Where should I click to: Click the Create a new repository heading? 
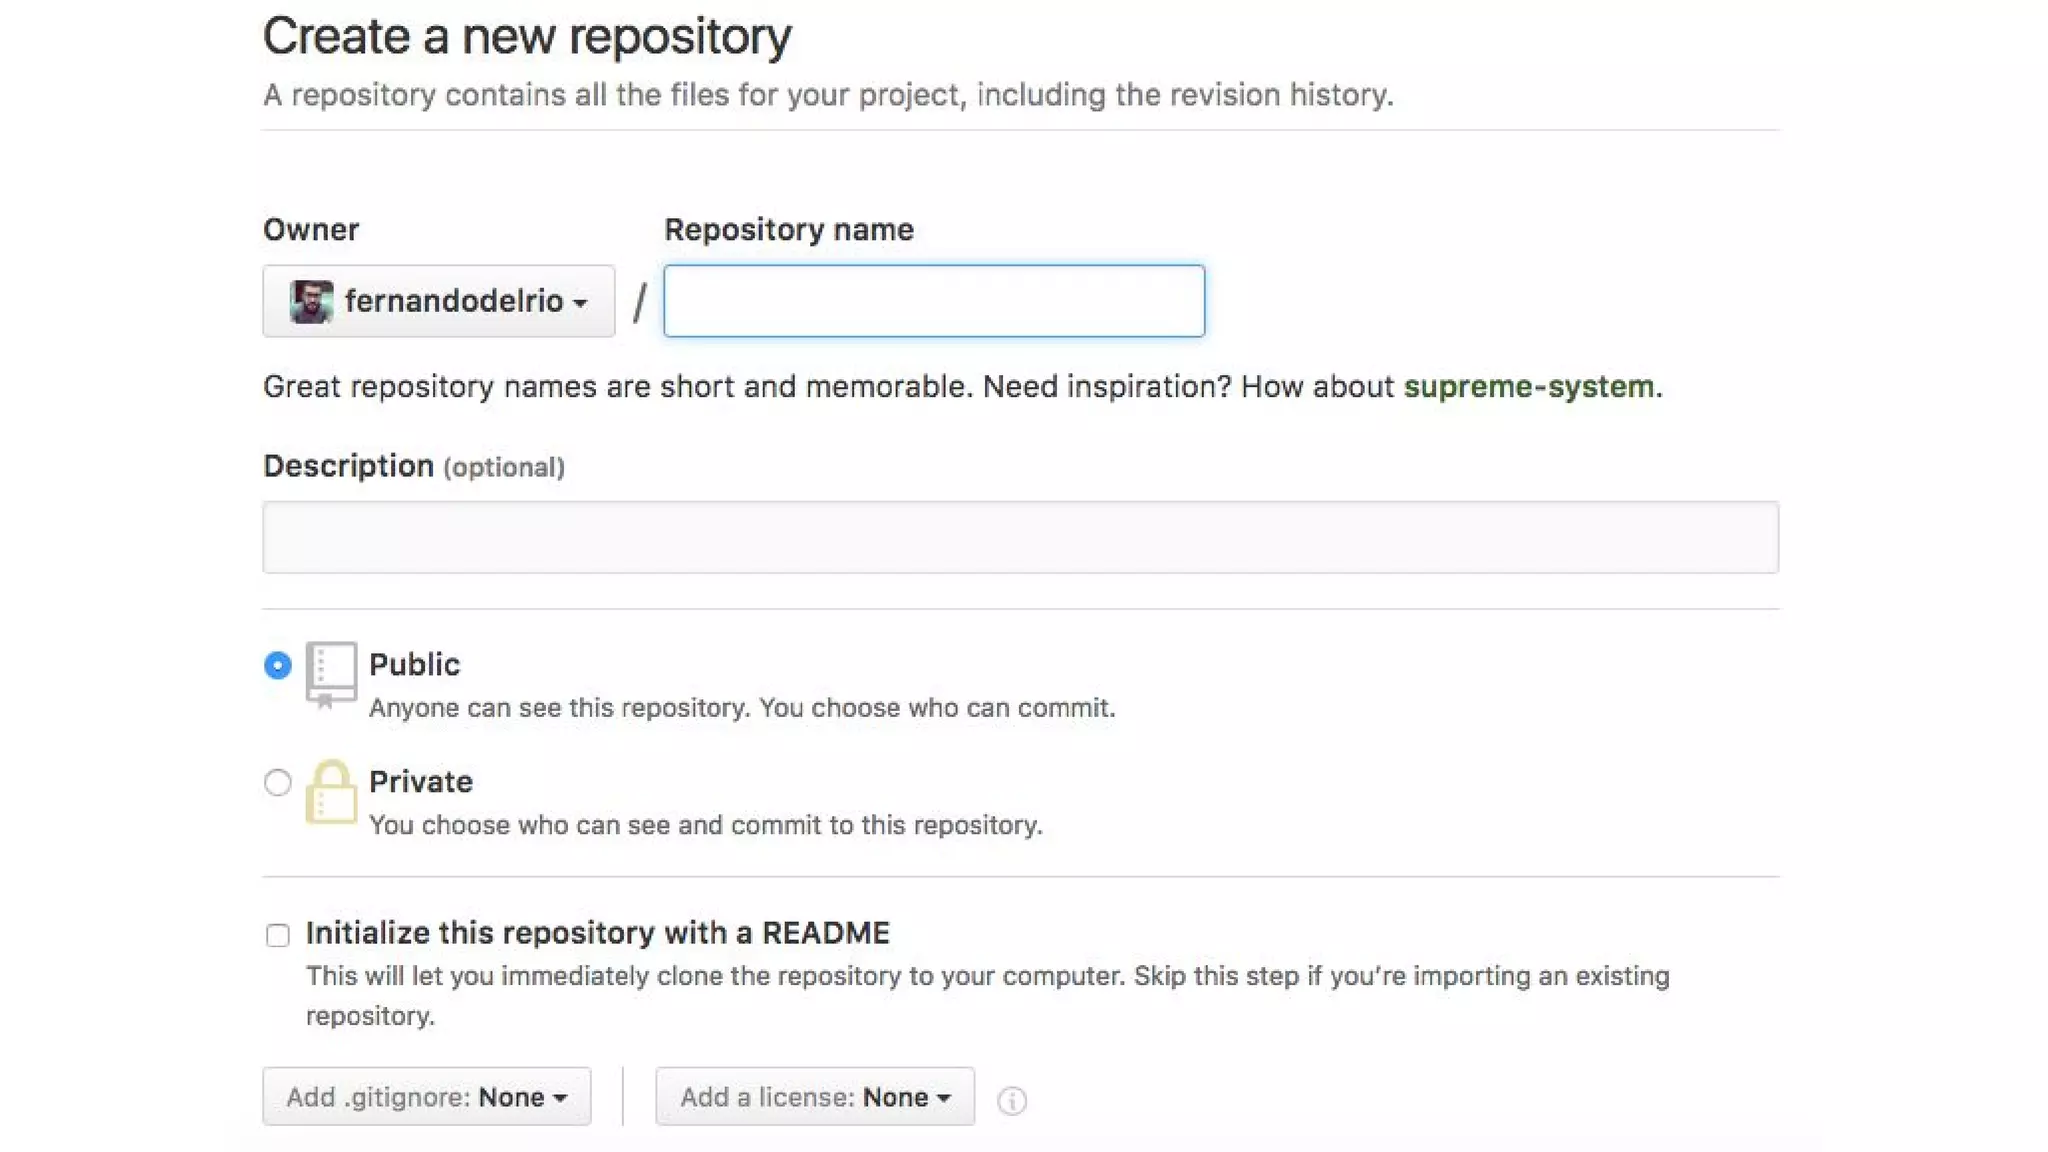[x=527, y=37]
